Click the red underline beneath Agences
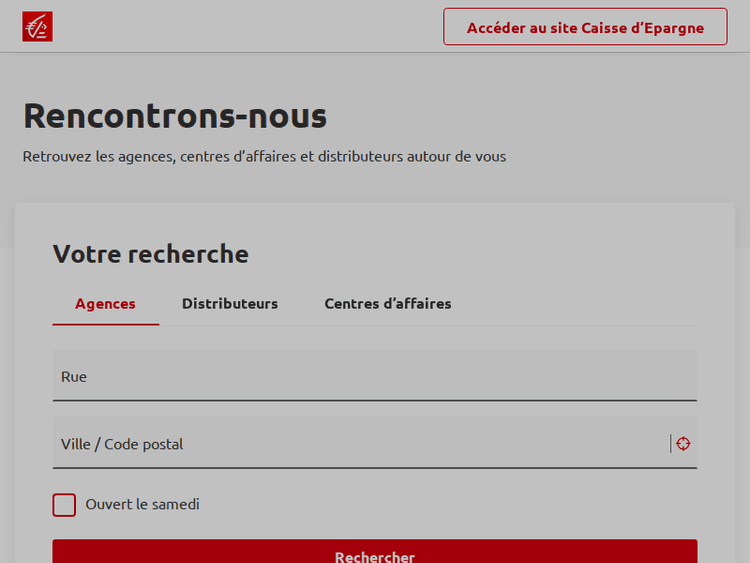This screenshot has height=563, width=750. pos(105,324)
